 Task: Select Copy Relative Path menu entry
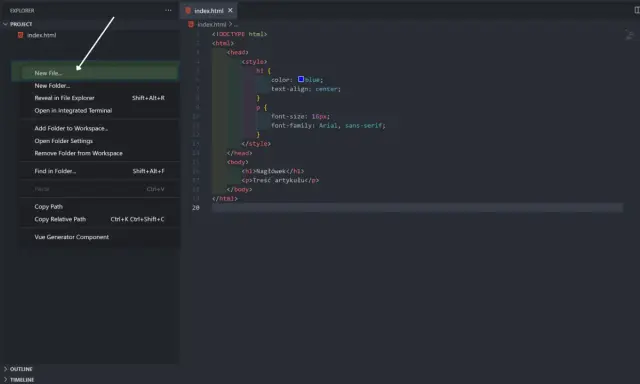point(99,219)
